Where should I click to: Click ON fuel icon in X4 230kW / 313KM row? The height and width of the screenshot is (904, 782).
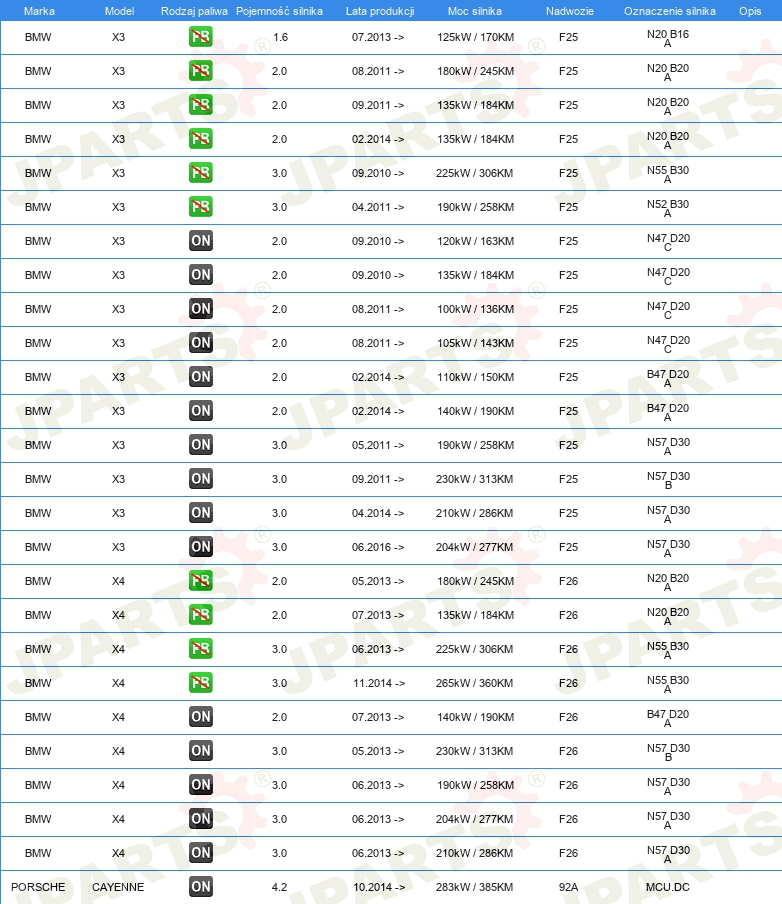(x=201, y=751)
